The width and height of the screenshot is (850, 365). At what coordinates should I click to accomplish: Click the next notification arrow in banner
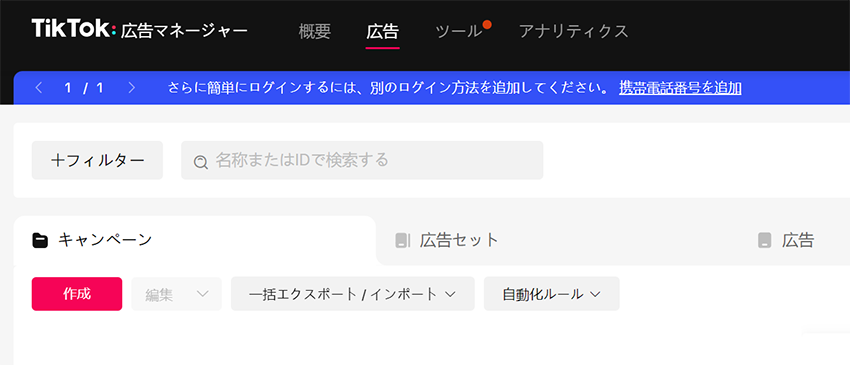coord(131,88)
